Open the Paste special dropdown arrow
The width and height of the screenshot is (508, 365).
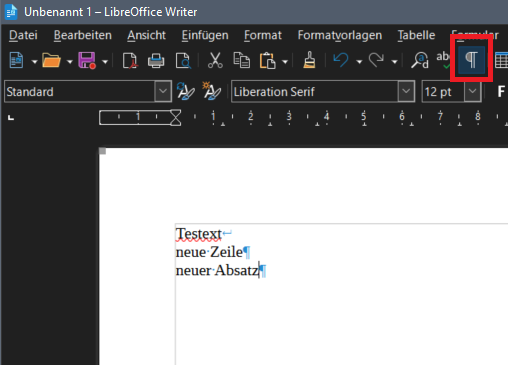pyautogui.click(x=285, y=62)
